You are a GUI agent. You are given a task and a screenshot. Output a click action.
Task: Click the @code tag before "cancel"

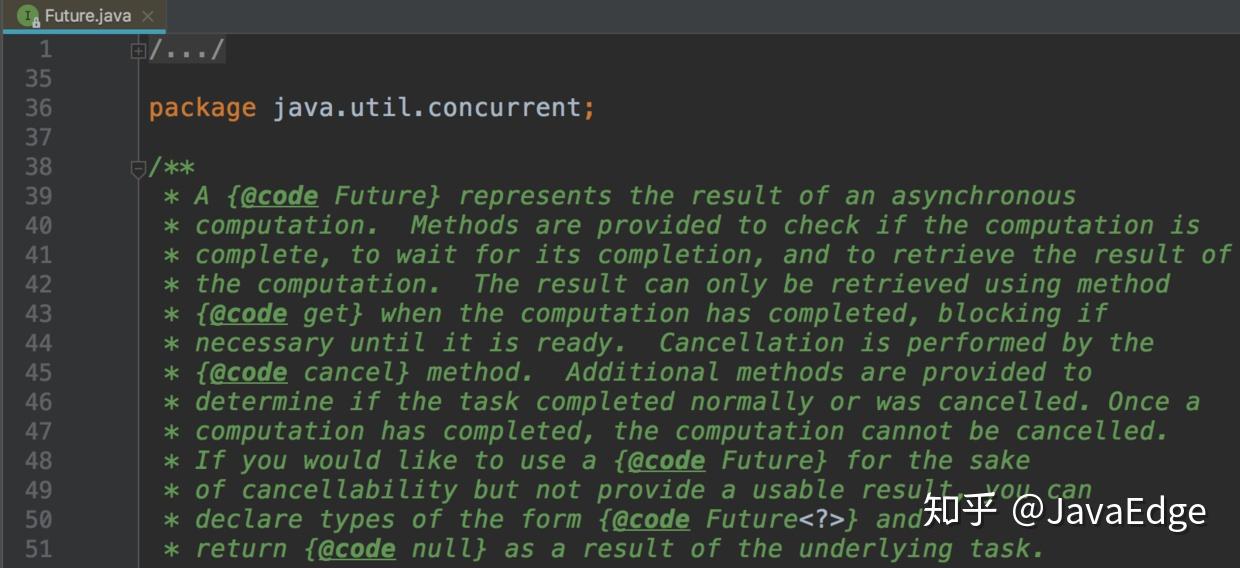click(248, 373)
